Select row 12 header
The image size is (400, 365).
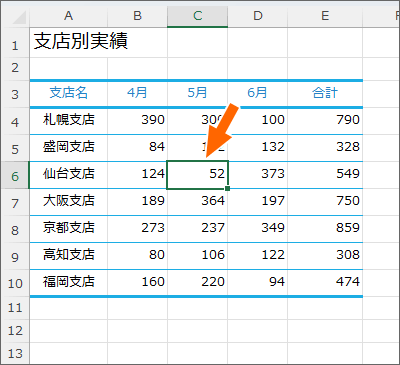click(15, 331)
